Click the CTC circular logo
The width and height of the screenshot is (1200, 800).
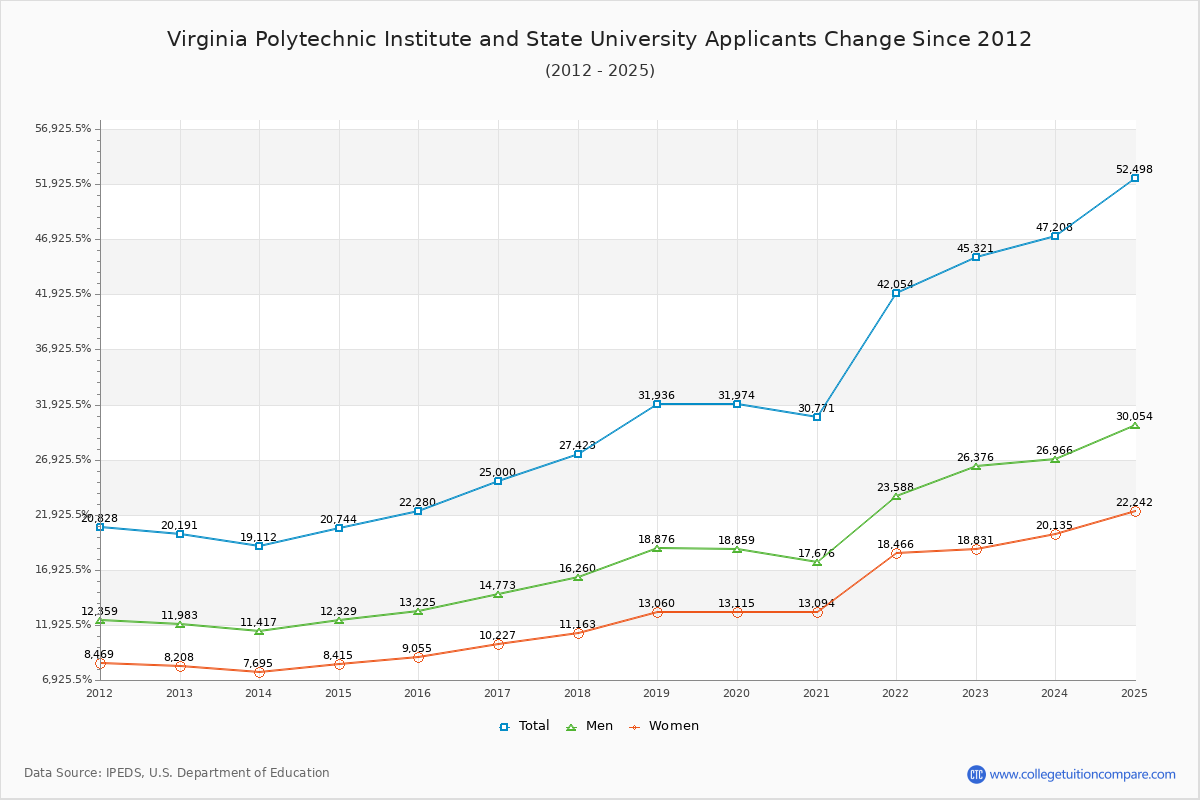point(976,772)
